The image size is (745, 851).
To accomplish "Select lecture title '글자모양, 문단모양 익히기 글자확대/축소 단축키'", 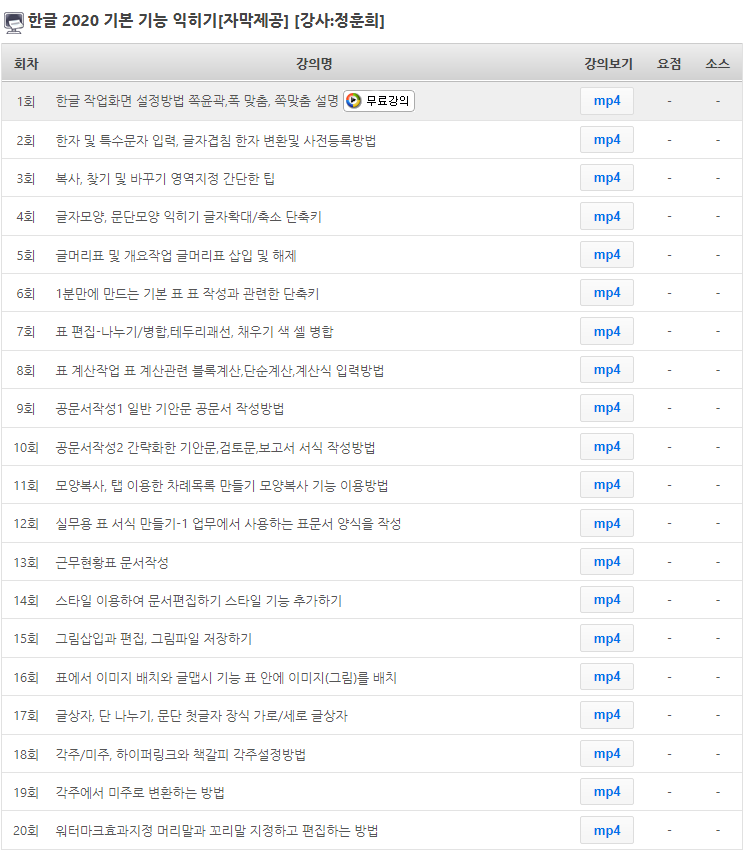I will point(188,218).
